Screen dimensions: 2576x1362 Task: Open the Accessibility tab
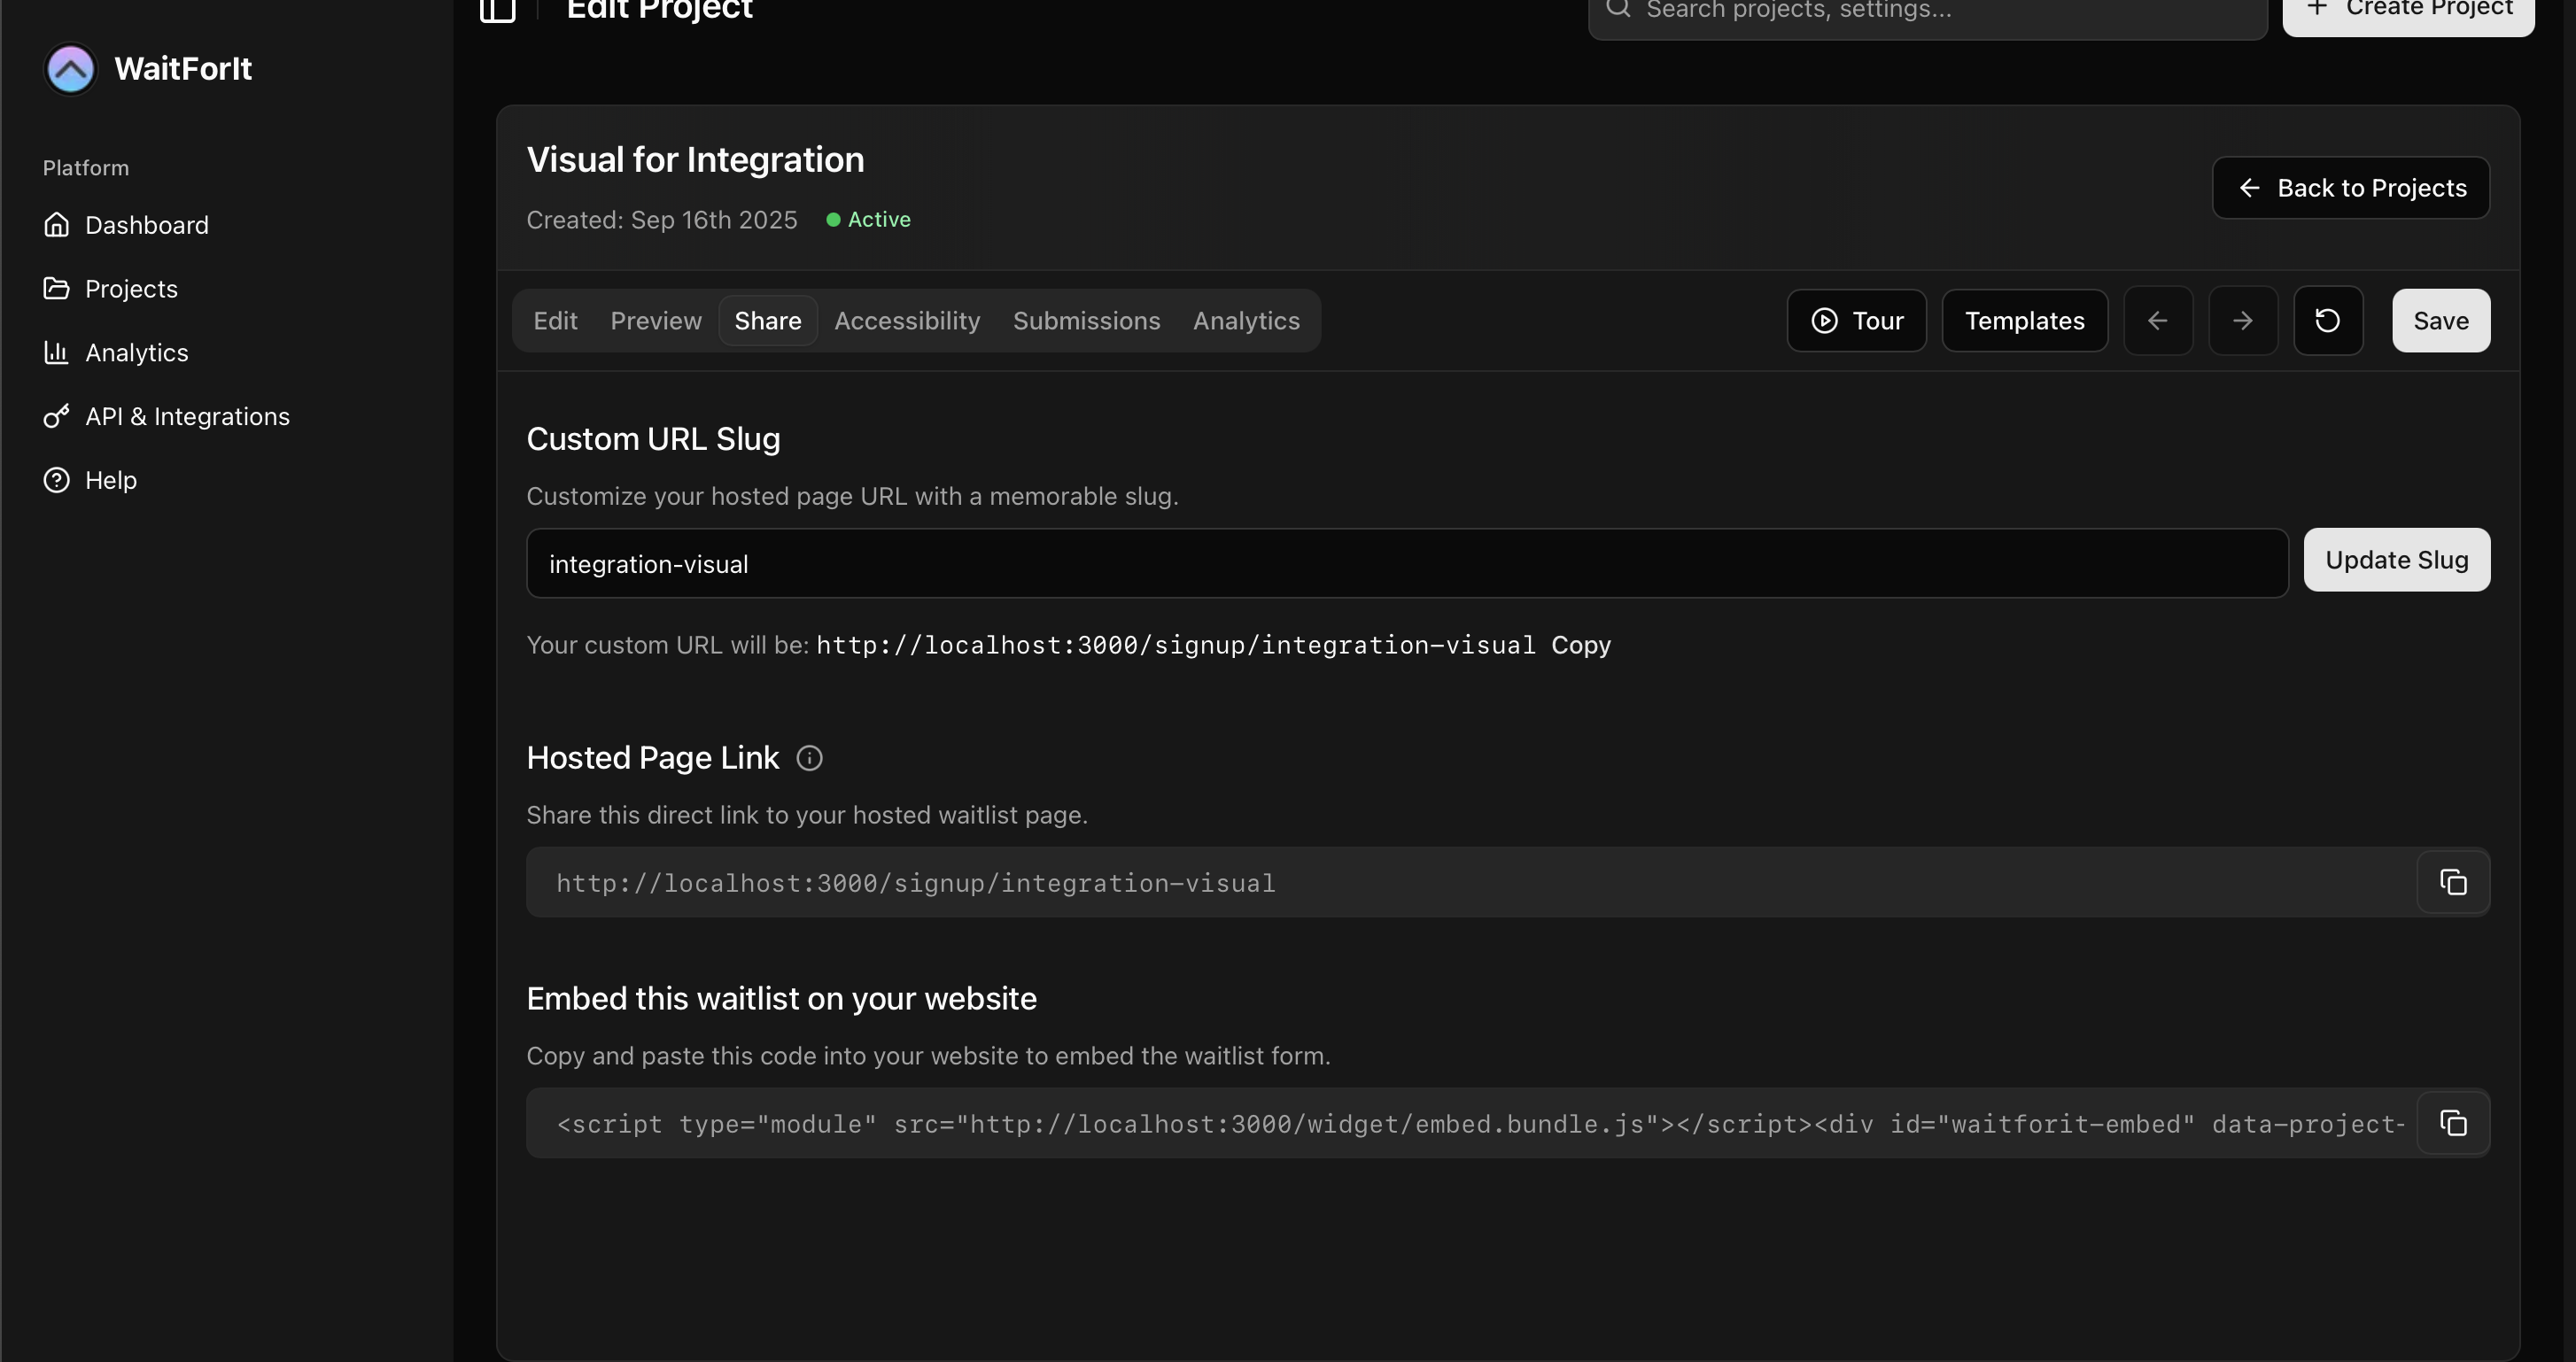(906, 321)
